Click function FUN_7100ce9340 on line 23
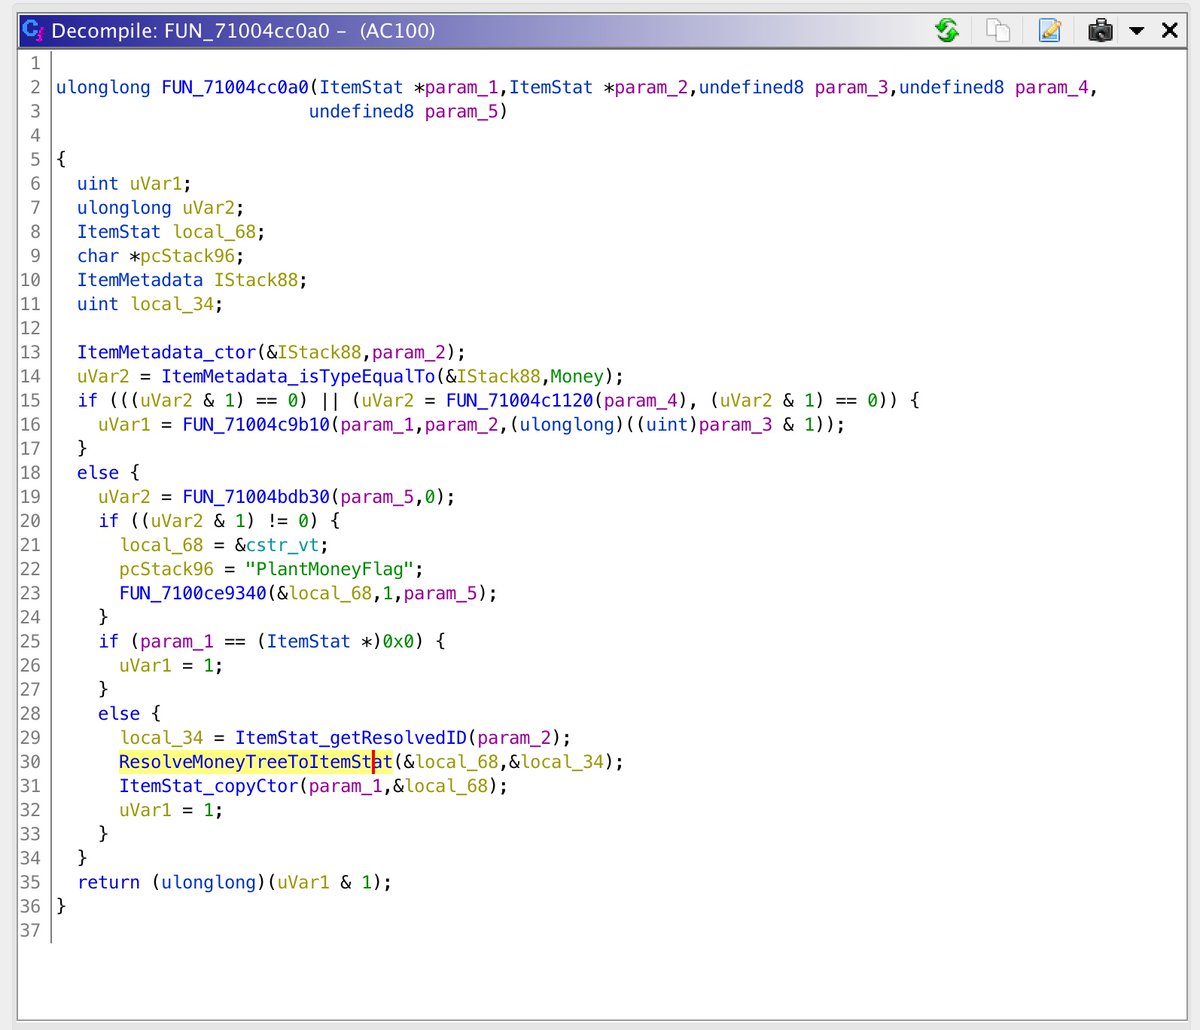Image resolution: width=1200 pixels, height=1030 pixels. coord(193,593)
